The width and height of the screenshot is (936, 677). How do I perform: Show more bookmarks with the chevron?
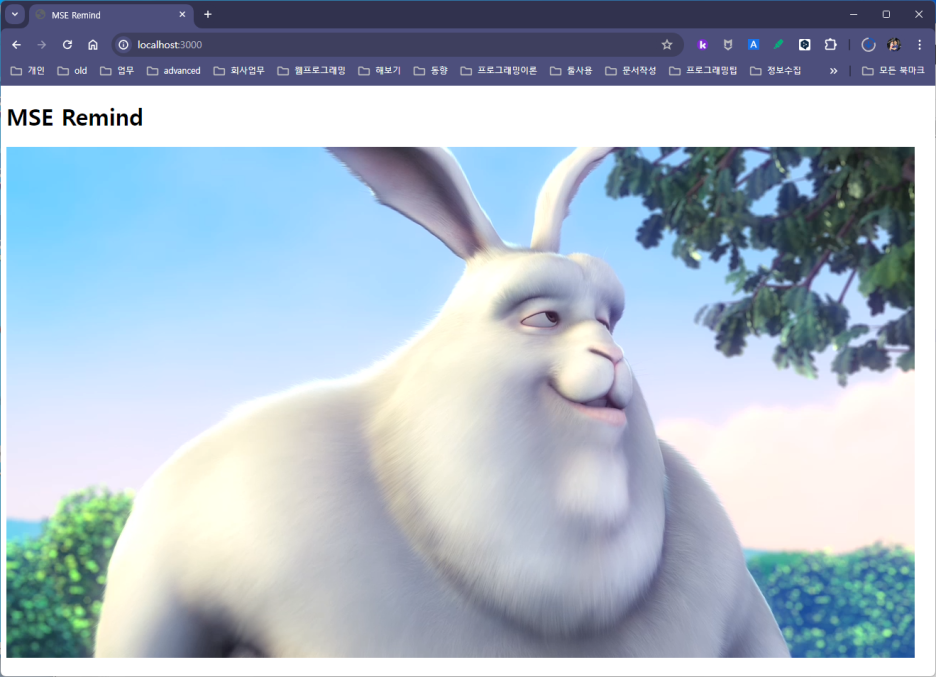click(x=833, y=71)
